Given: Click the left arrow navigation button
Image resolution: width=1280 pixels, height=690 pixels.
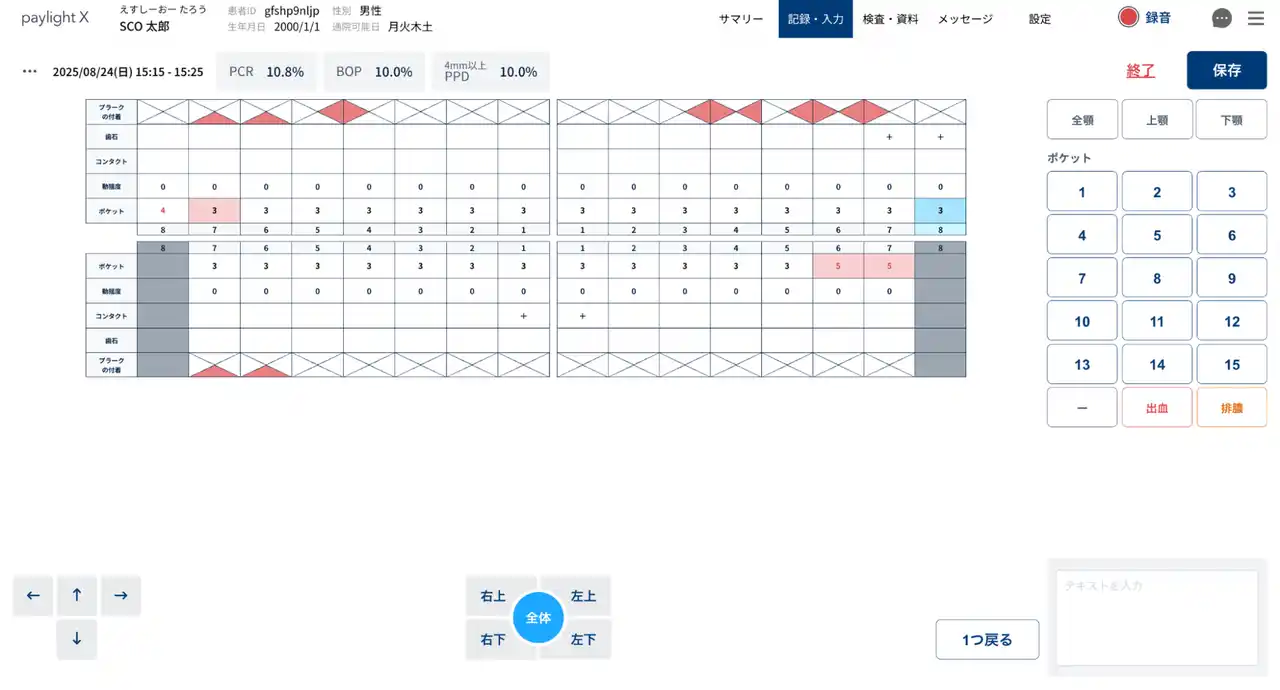Looking at the screenshot, I should pyautogui.click(x=33, y=596).
